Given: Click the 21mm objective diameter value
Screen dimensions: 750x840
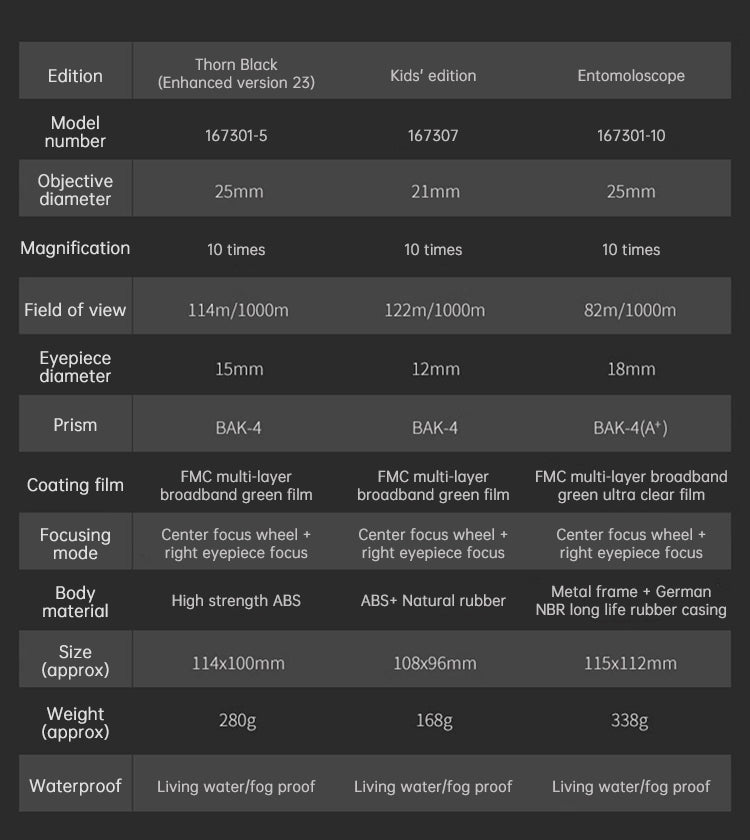Looking at the screenshot, I should coord(435,191).
